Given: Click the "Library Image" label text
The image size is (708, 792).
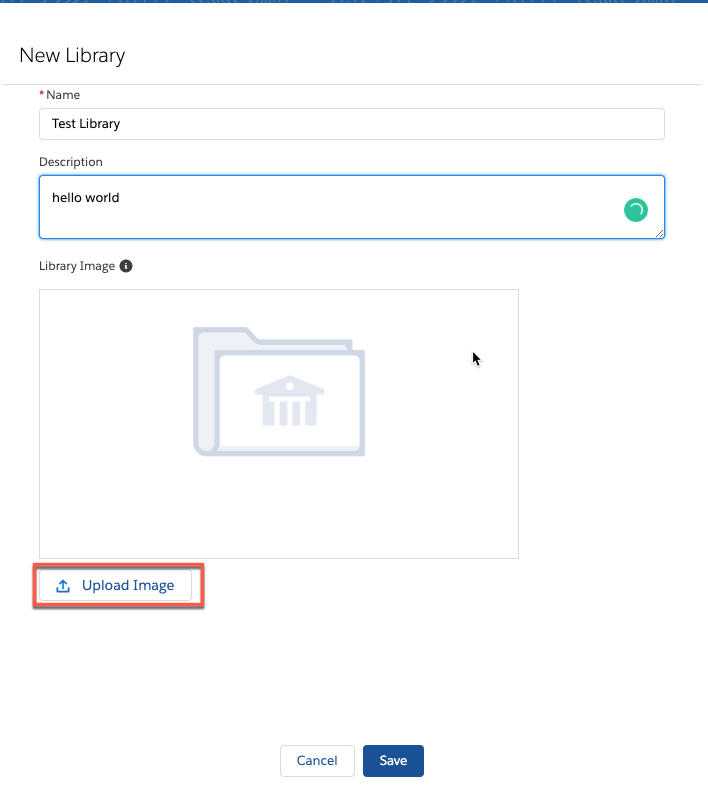Looking at the screenshot, I should 77,267.
